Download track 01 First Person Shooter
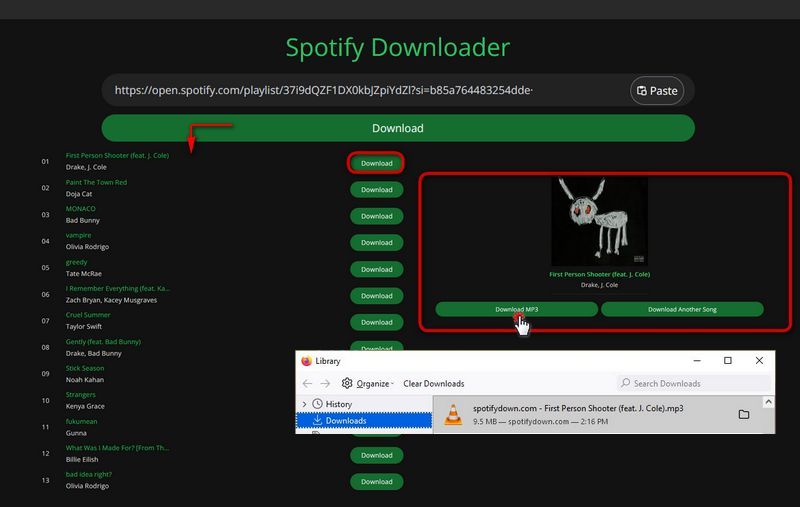 (x=377, y=163)
